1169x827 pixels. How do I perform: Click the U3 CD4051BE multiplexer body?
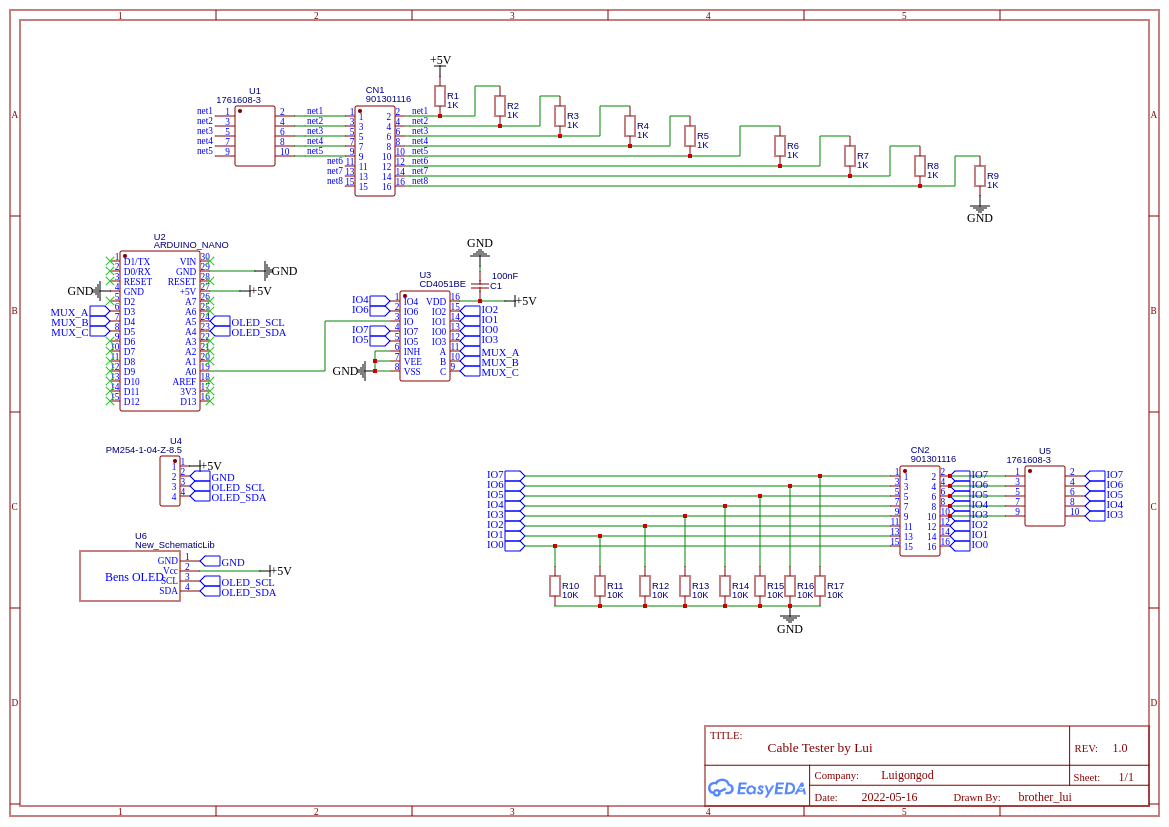tap(425, 336)
